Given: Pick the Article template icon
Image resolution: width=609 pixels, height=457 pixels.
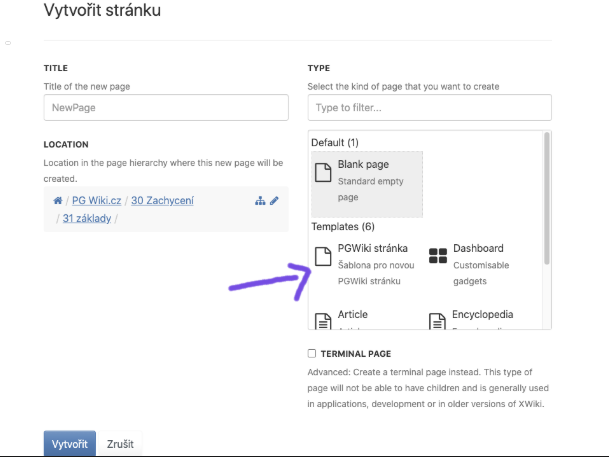Looking at the screenshot, I should pyautogui.click(x=323, y=321).
